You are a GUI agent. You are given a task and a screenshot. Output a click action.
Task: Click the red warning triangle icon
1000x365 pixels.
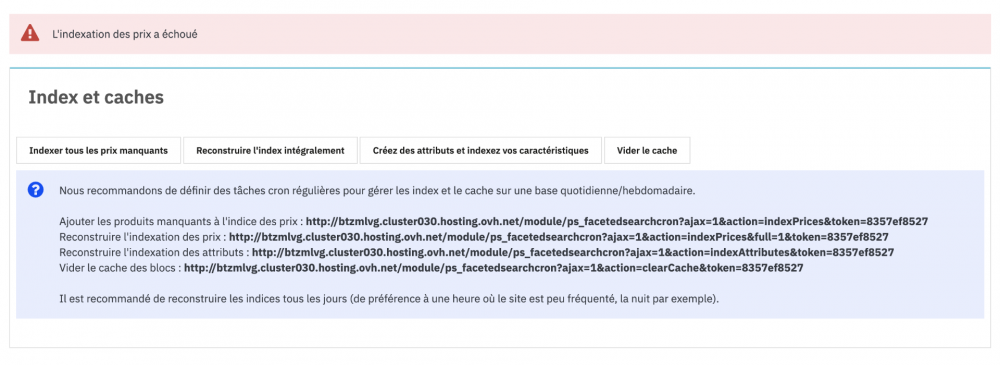[x=30, y=33]
